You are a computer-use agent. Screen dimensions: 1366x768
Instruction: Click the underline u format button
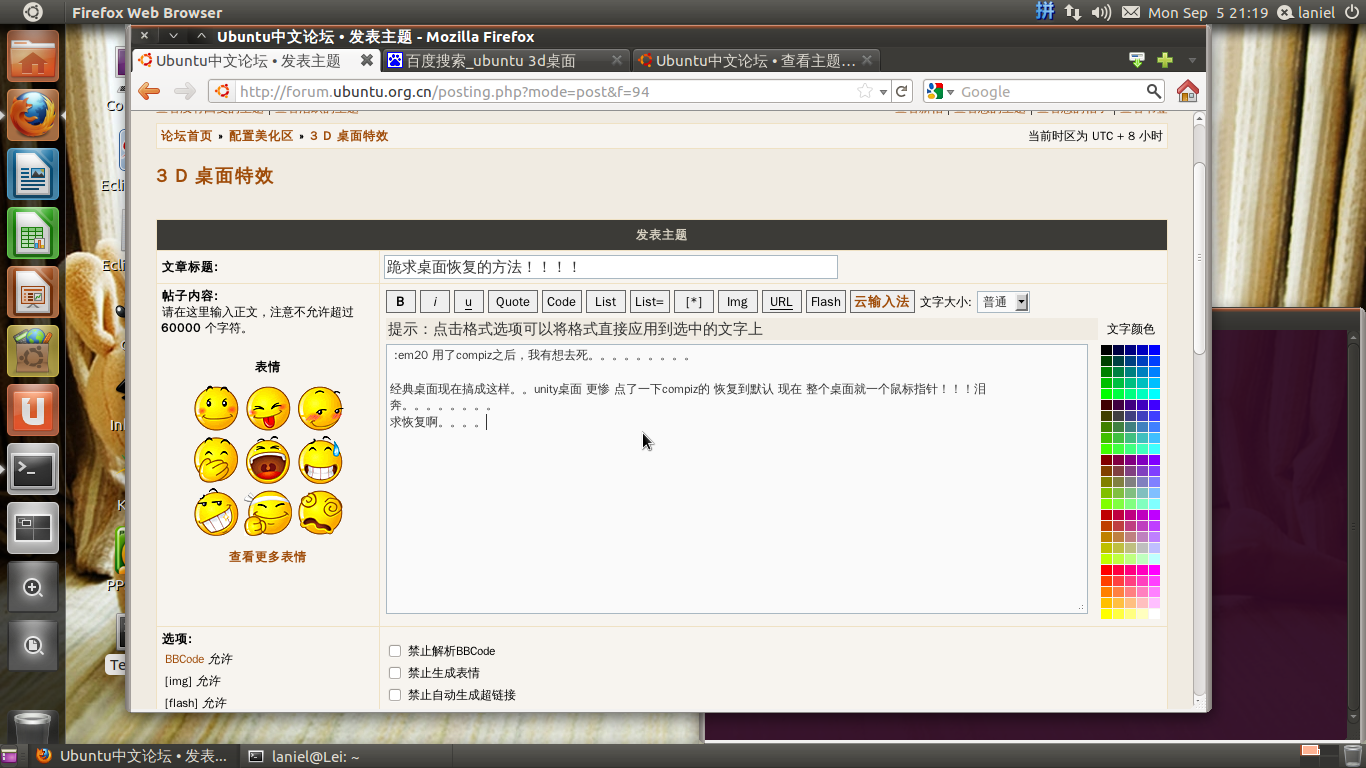(468, 302)
